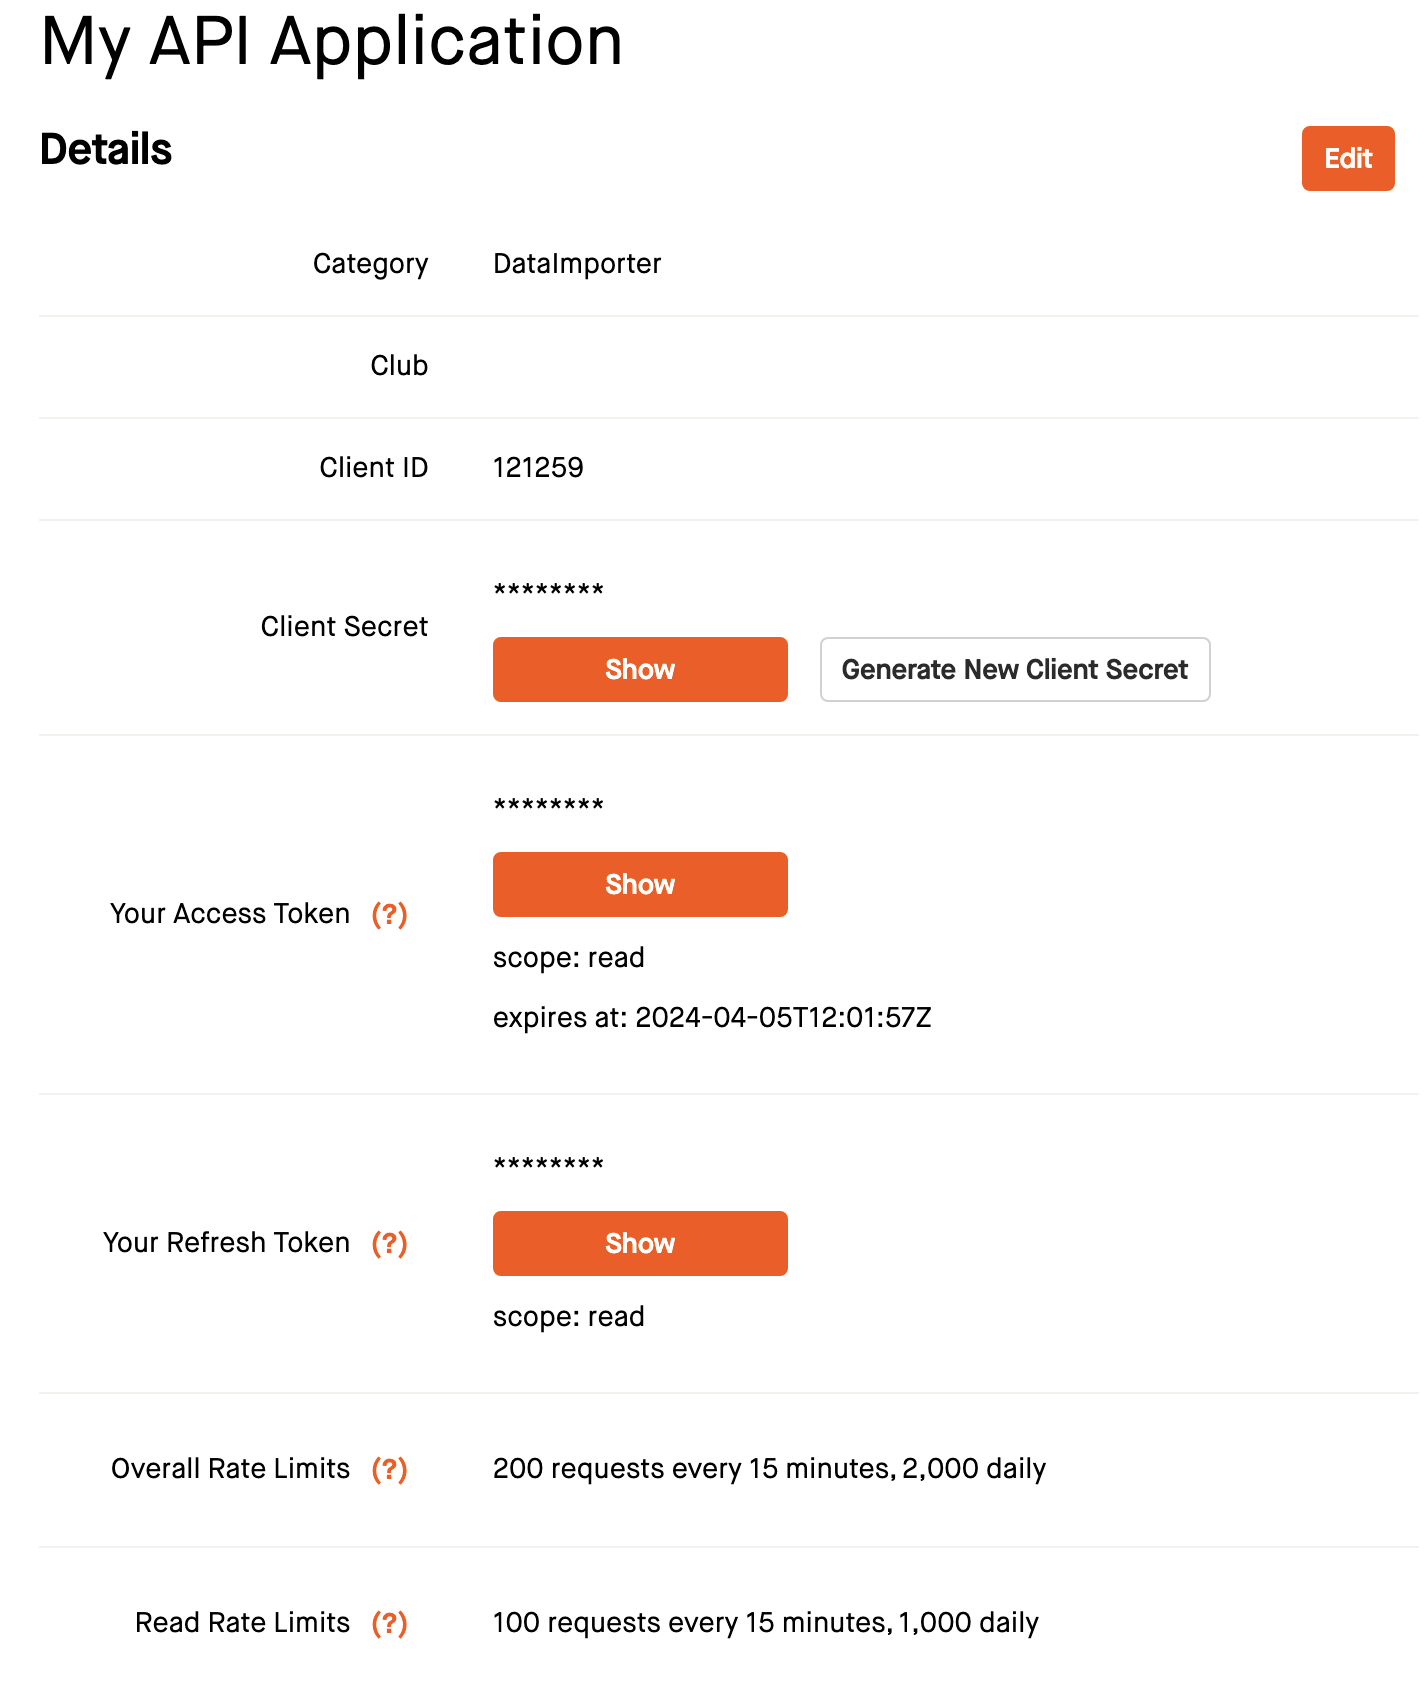Show Your Refresh Token
This screenshot has width=1426, height=1692.
tap(639, 1243)
